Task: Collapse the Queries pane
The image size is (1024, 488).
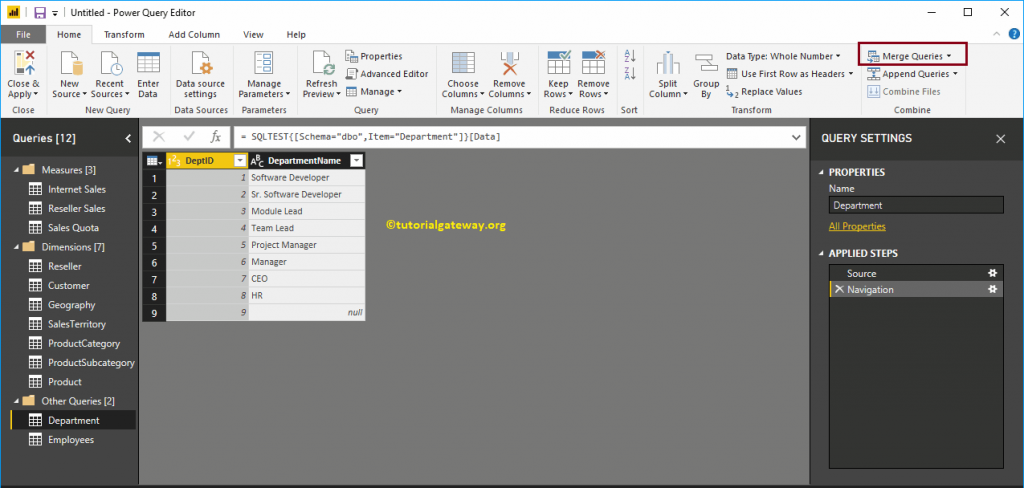Action: click(x=128, y=138)
